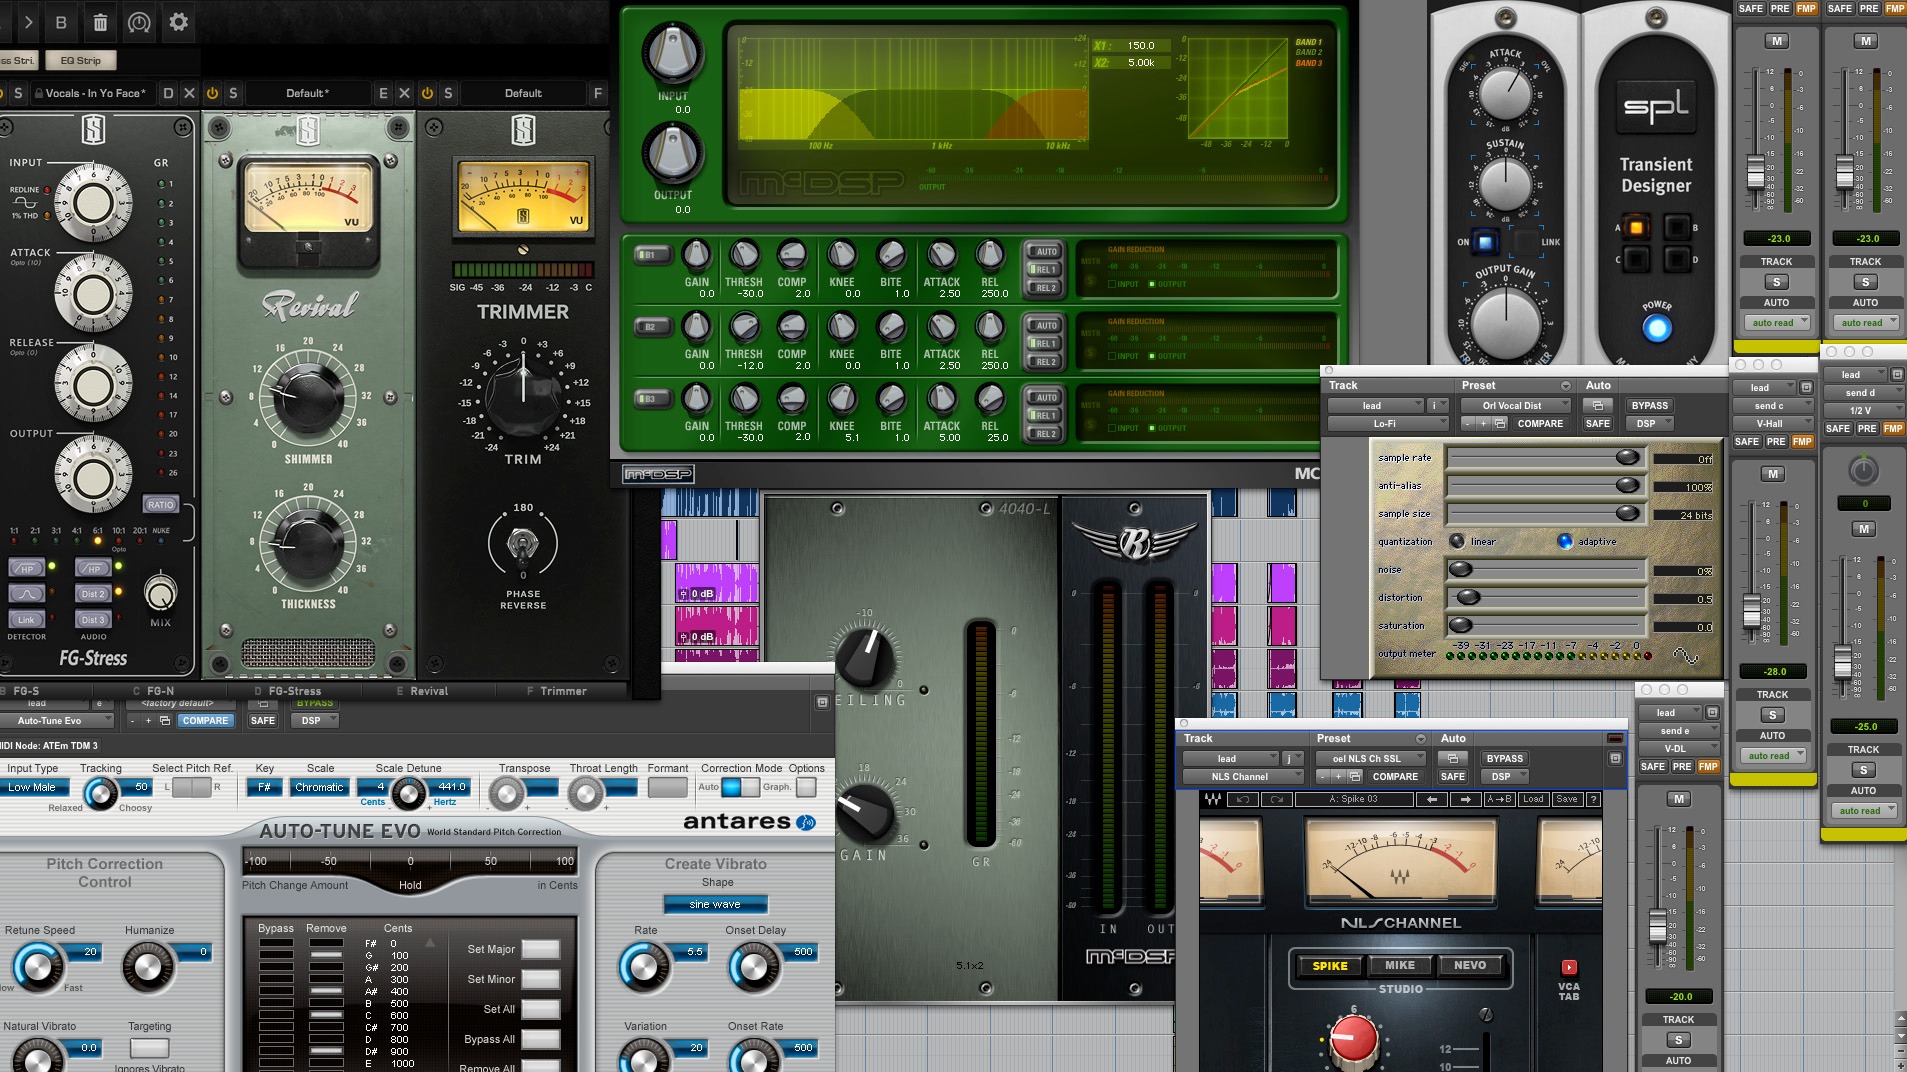Screen dimensions: 1907x1072
Task: Switch to the EQ Strip tab
Action: point(81,61)
